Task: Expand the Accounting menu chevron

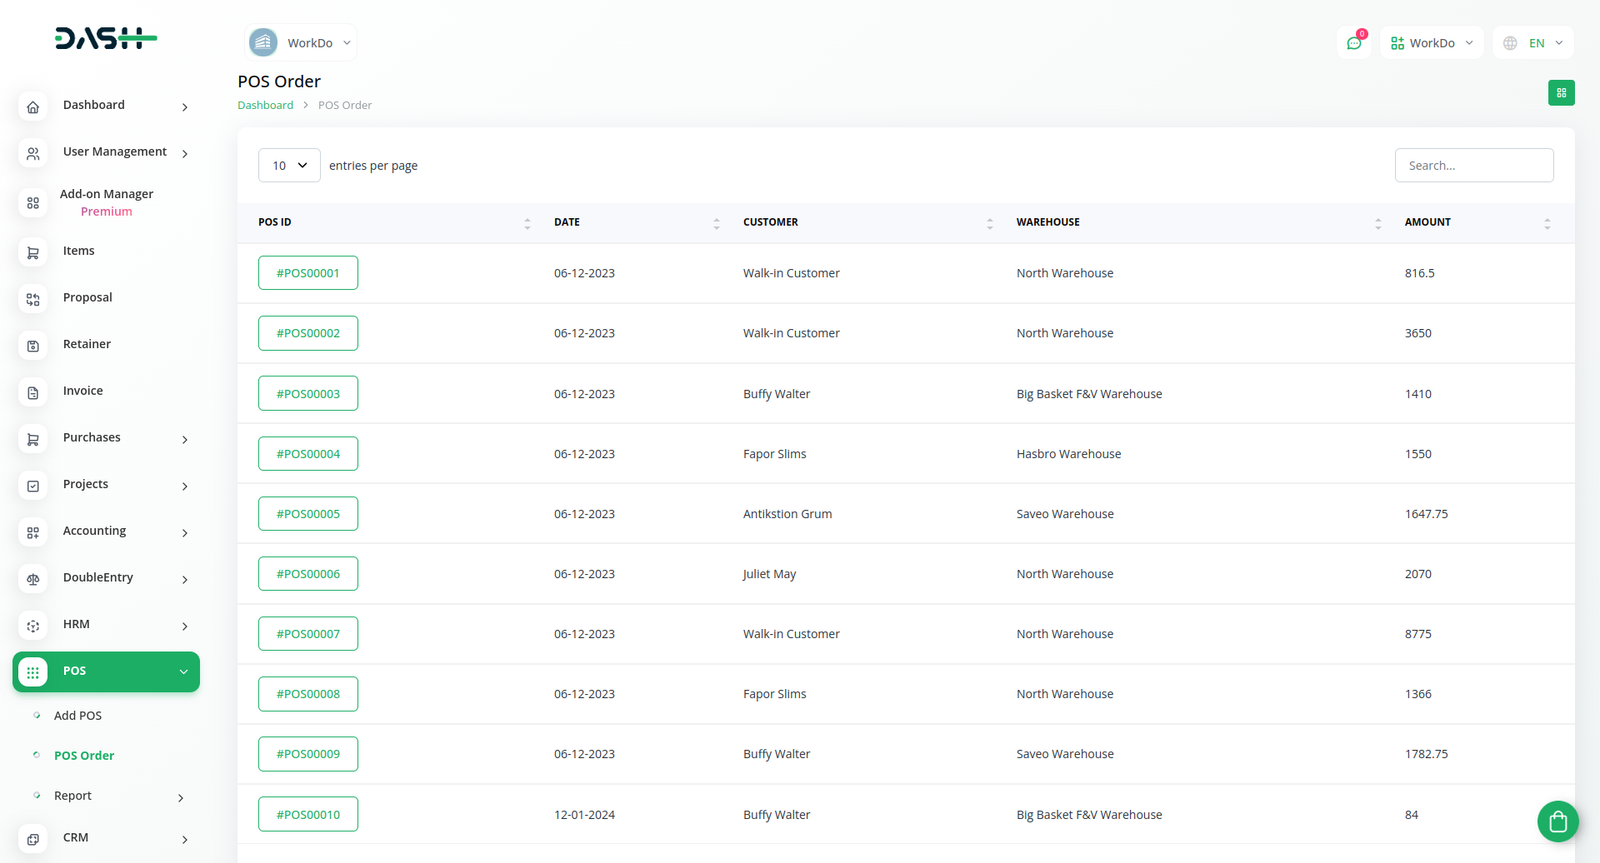Action: (x=185, y=533)
